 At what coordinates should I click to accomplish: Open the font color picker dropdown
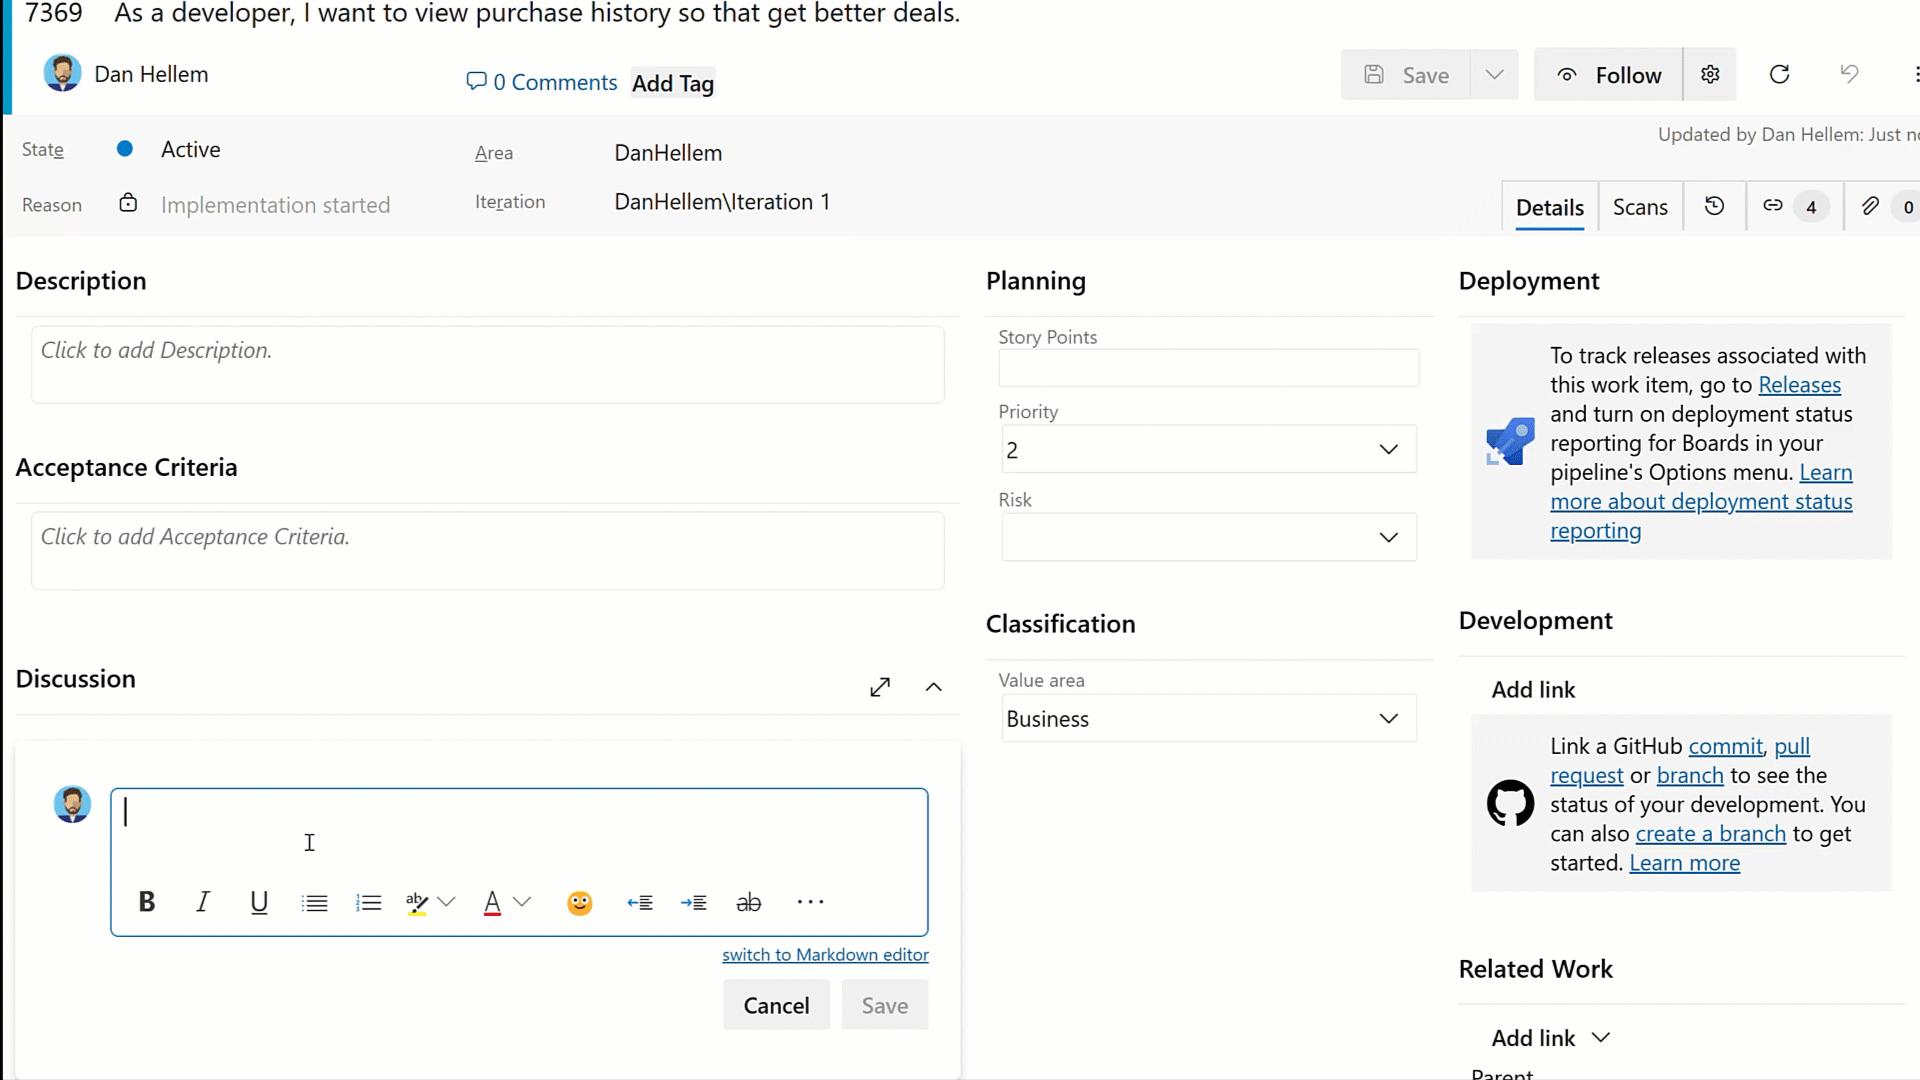coord(523,901)
